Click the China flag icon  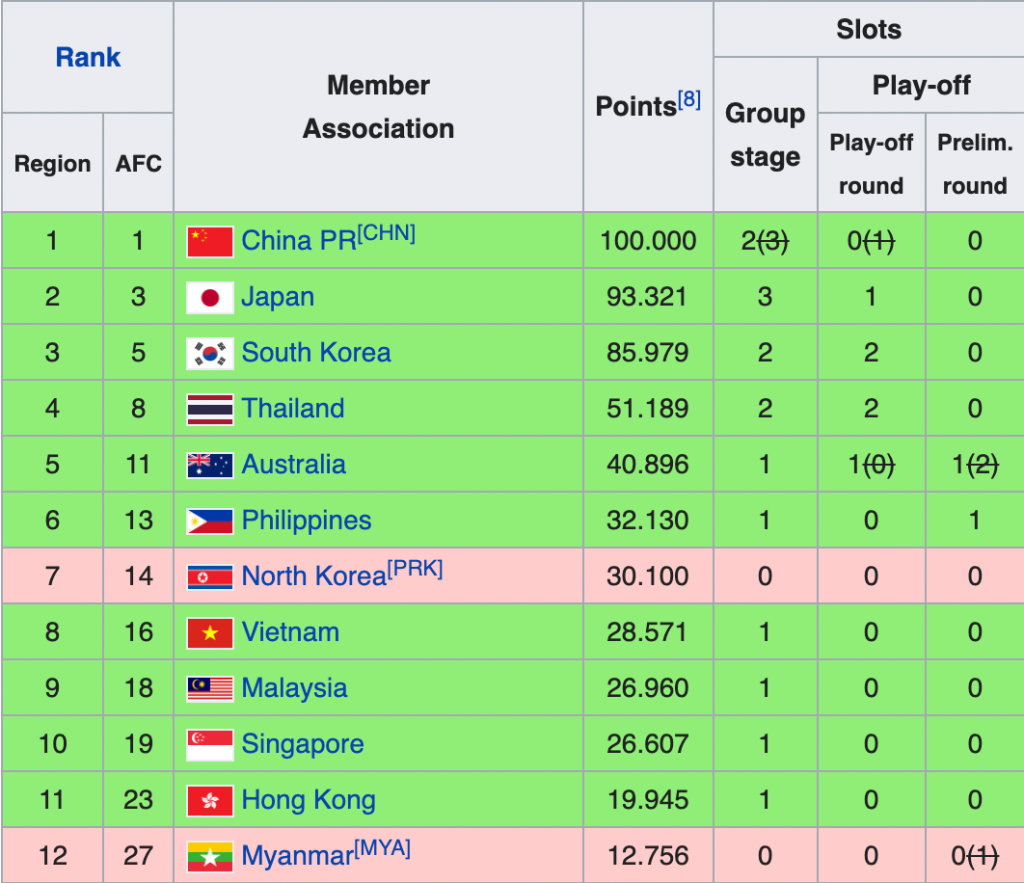point(210,242)
